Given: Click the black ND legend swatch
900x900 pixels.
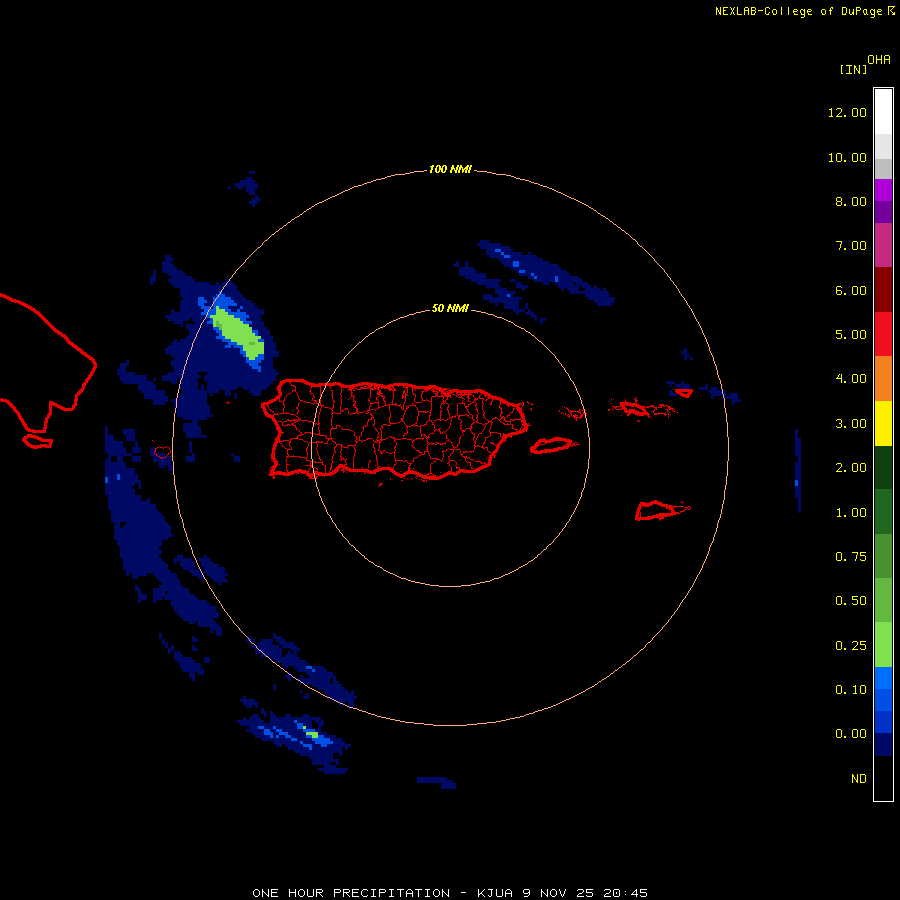Looking at the screenshot, I should pos(883,778).
